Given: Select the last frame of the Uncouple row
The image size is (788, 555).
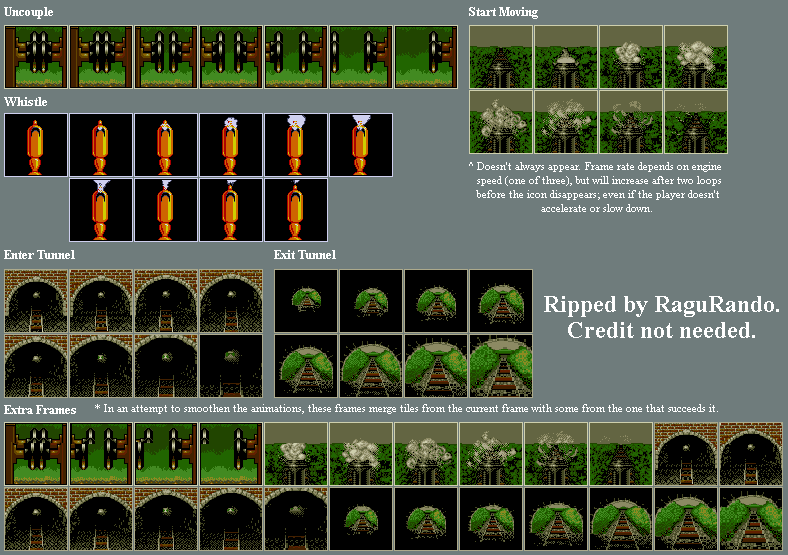Looking at the screenshot, I should pos(426,57).
